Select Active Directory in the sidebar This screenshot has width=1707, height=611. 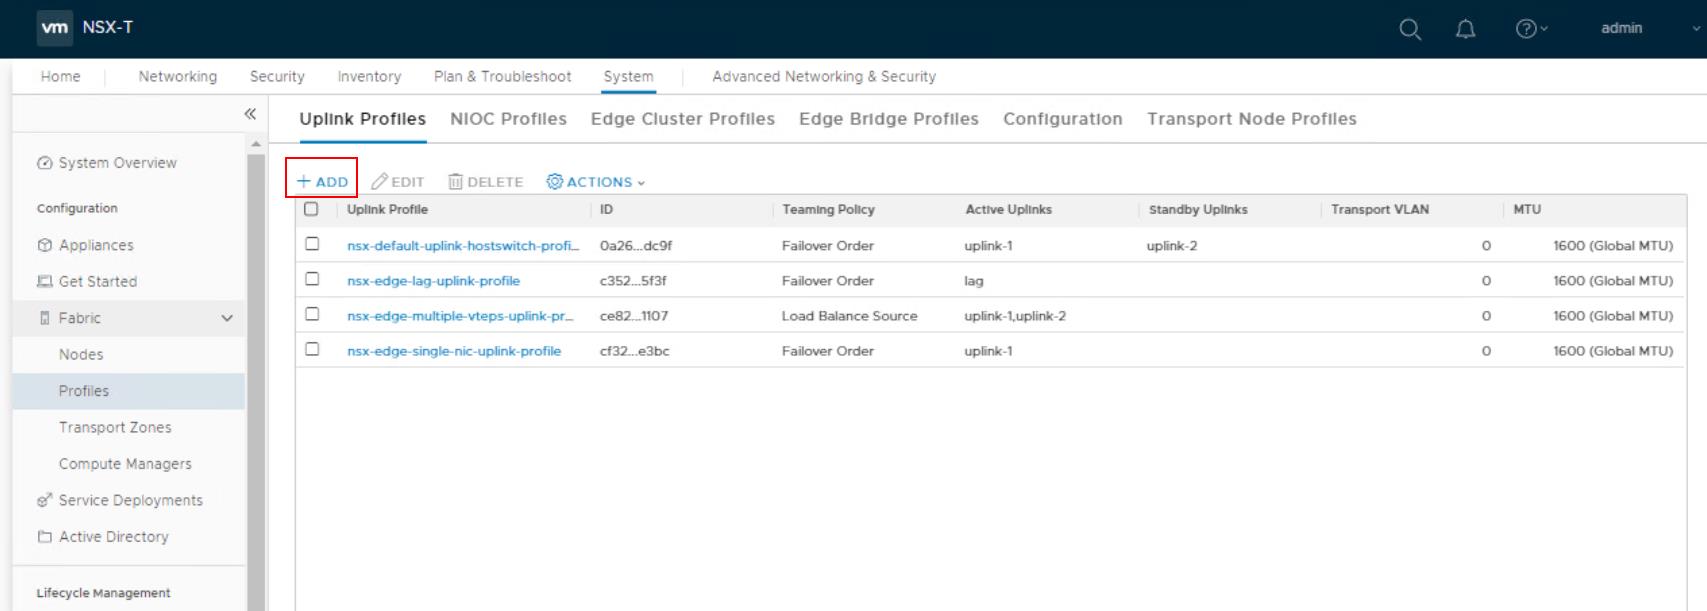pos(114,537)
